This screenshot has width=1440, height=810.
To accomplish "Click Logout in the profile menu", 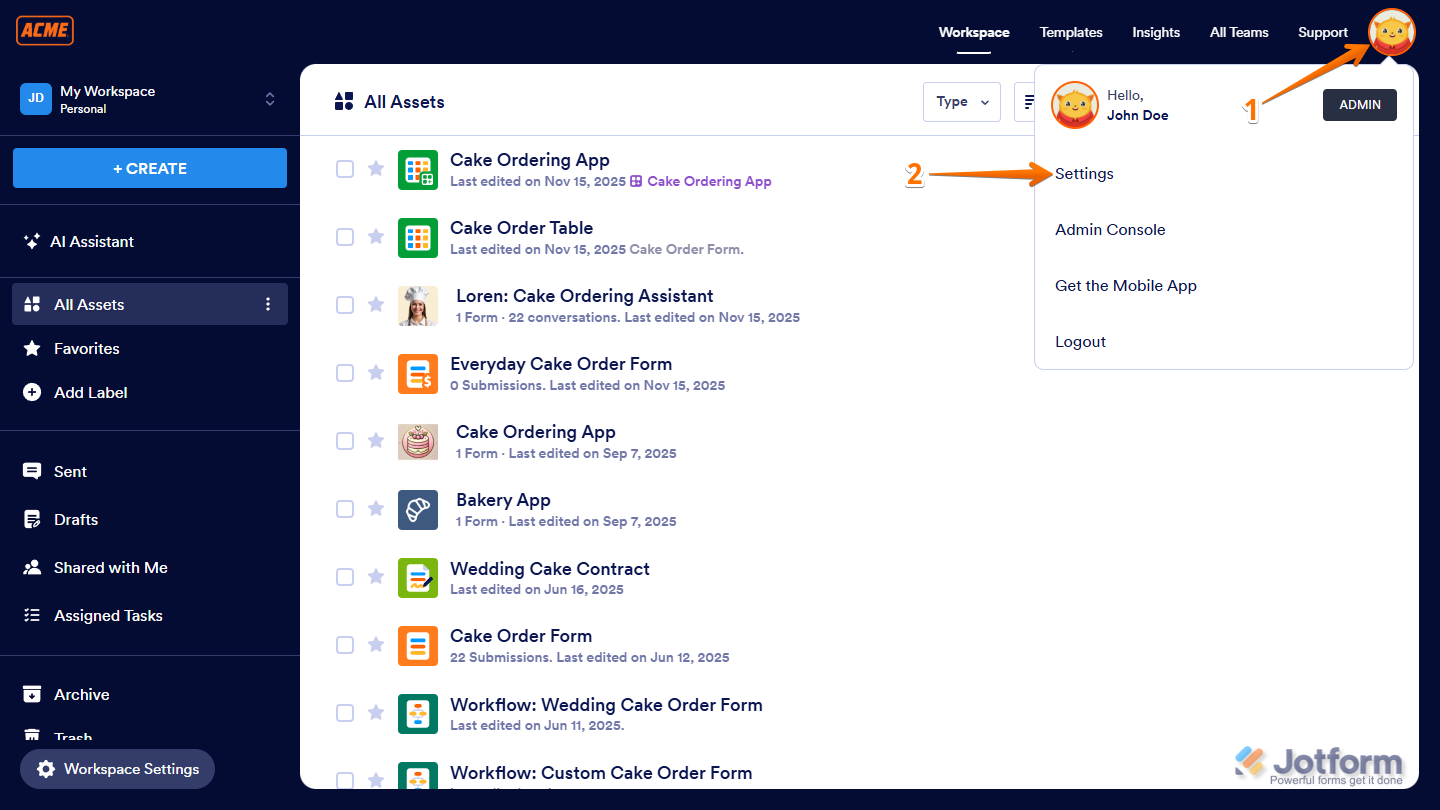I will point(1080,341).
